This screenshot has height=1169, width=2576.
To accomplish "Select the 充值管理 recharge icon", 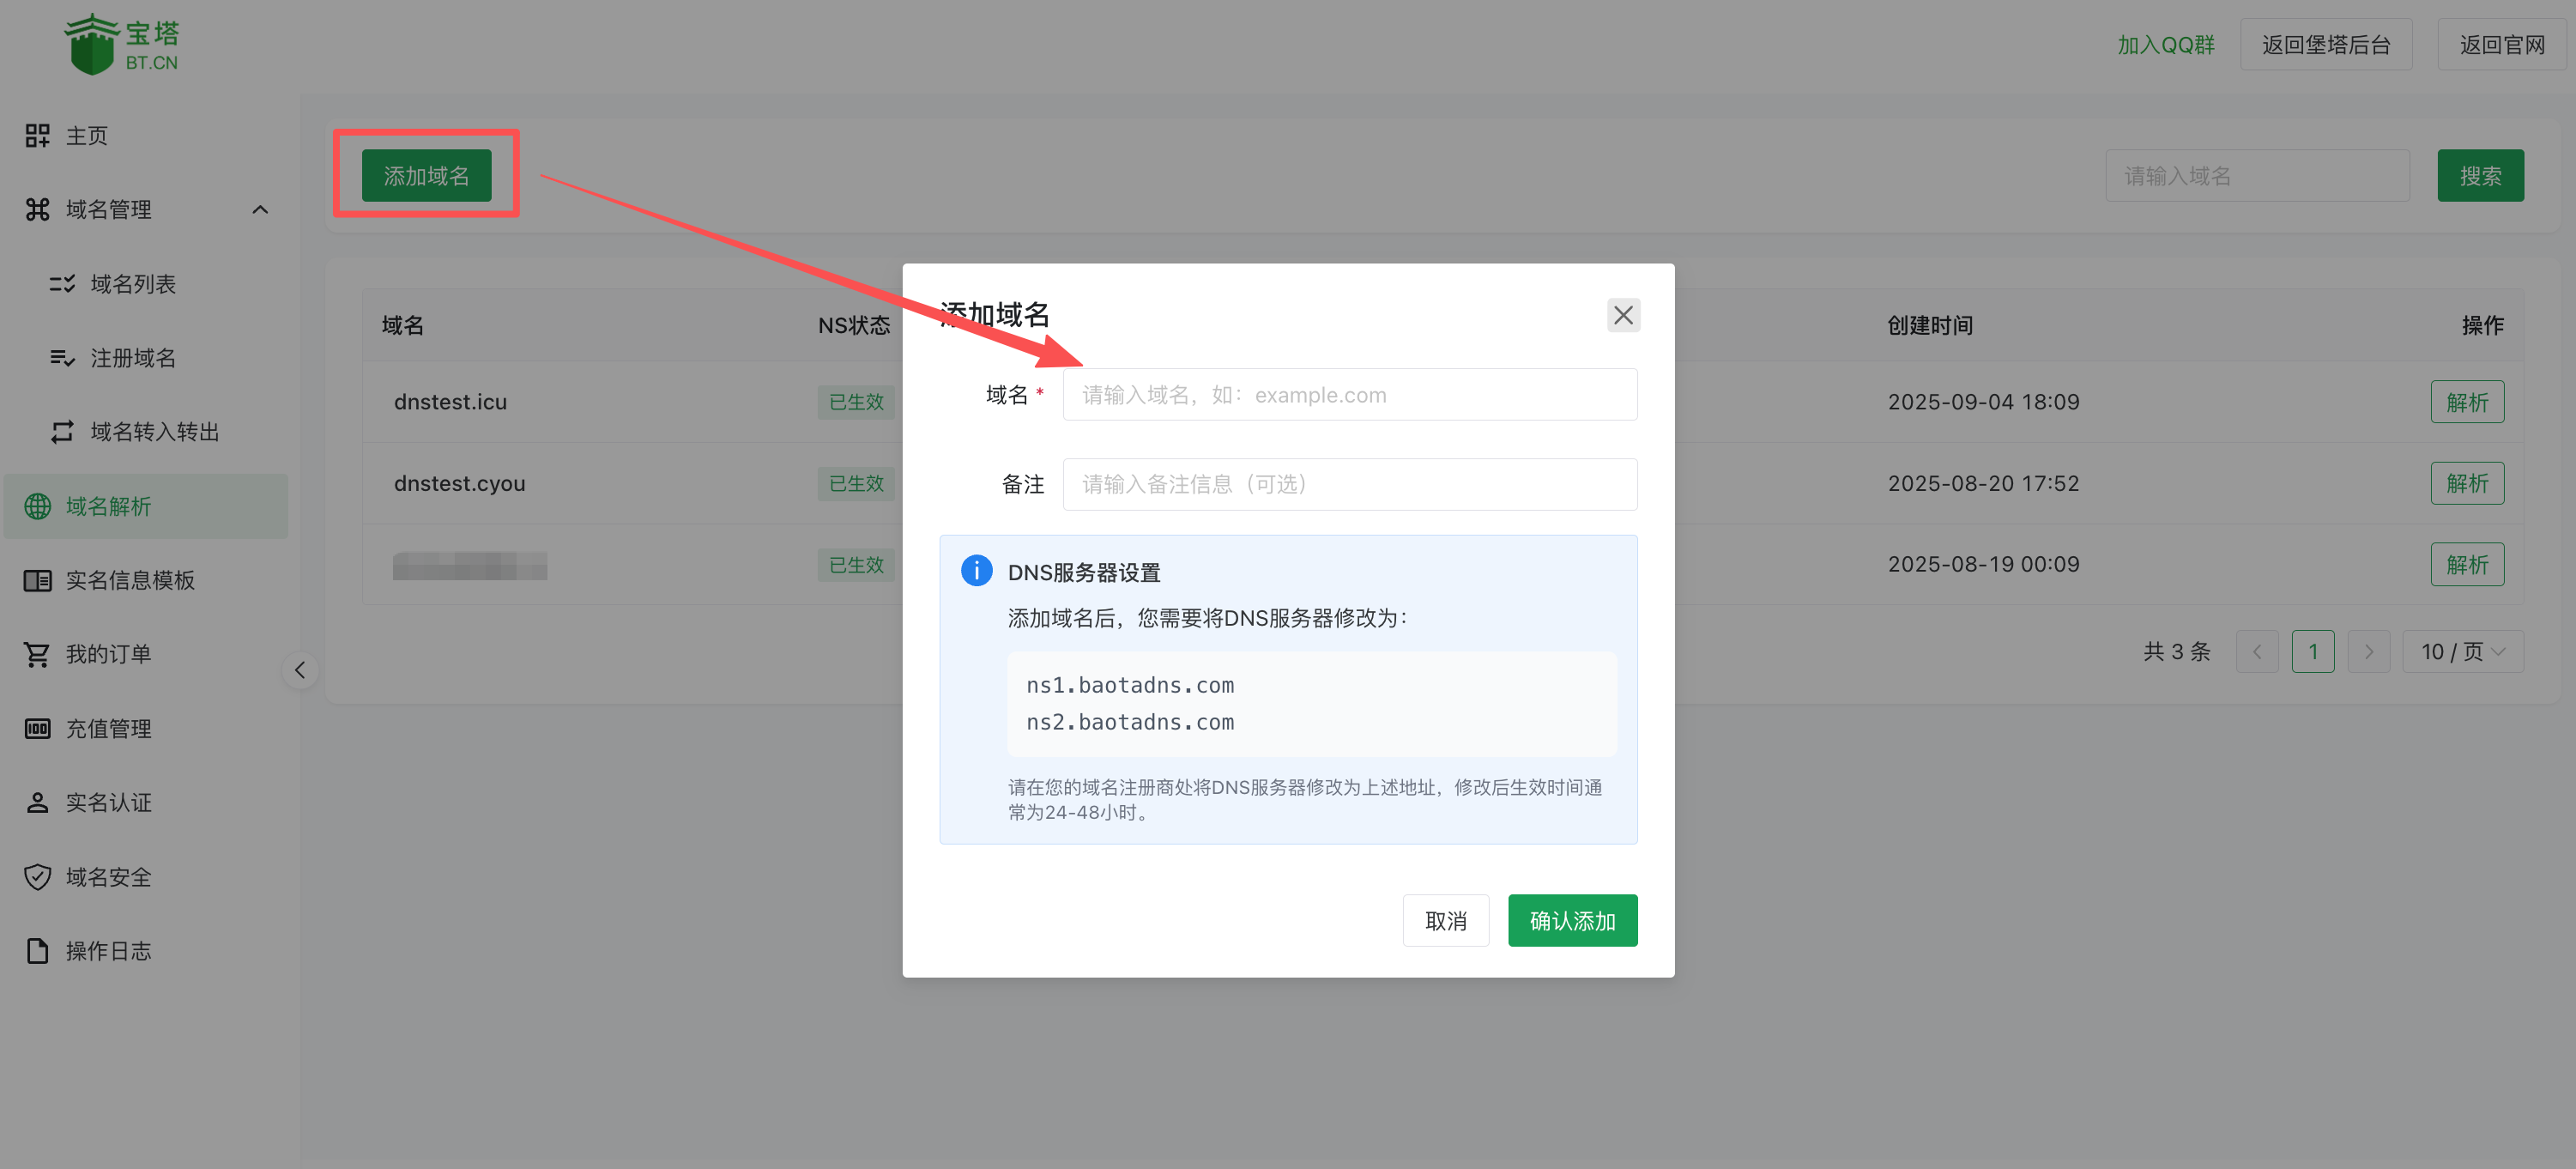I will 37,728.
